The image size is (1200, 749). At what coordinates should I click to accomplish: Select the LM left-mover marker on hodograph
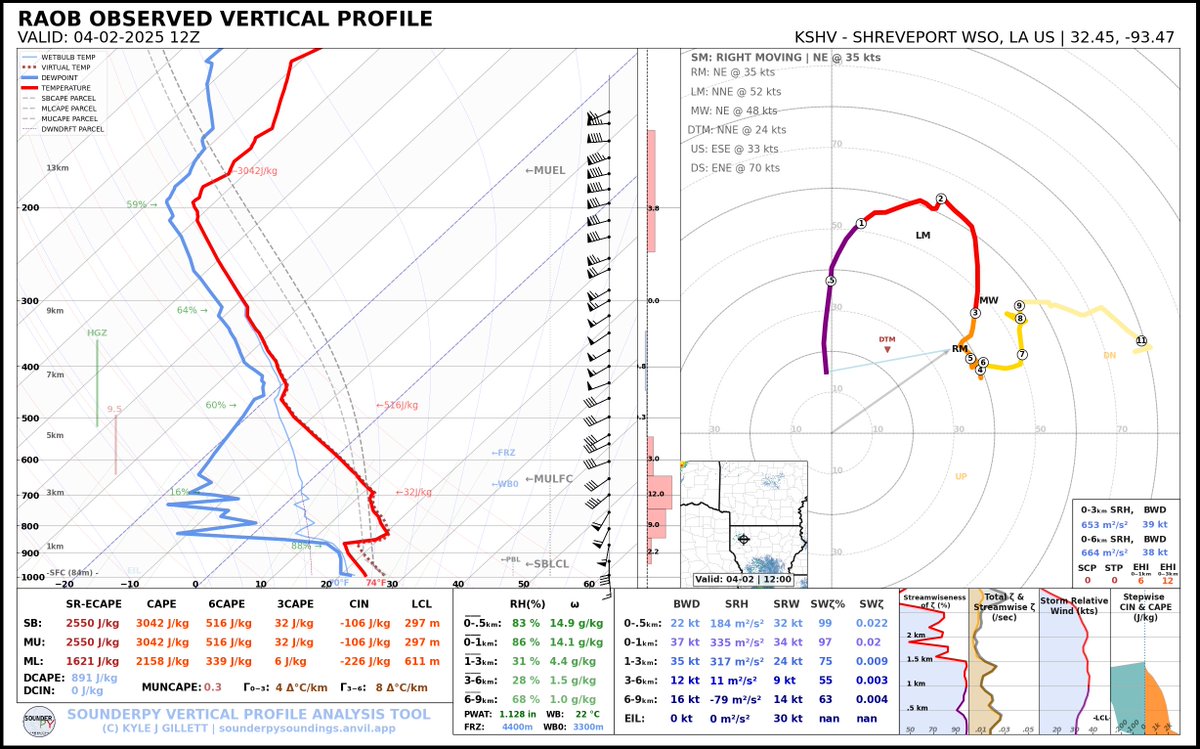(x=922, y=235)
